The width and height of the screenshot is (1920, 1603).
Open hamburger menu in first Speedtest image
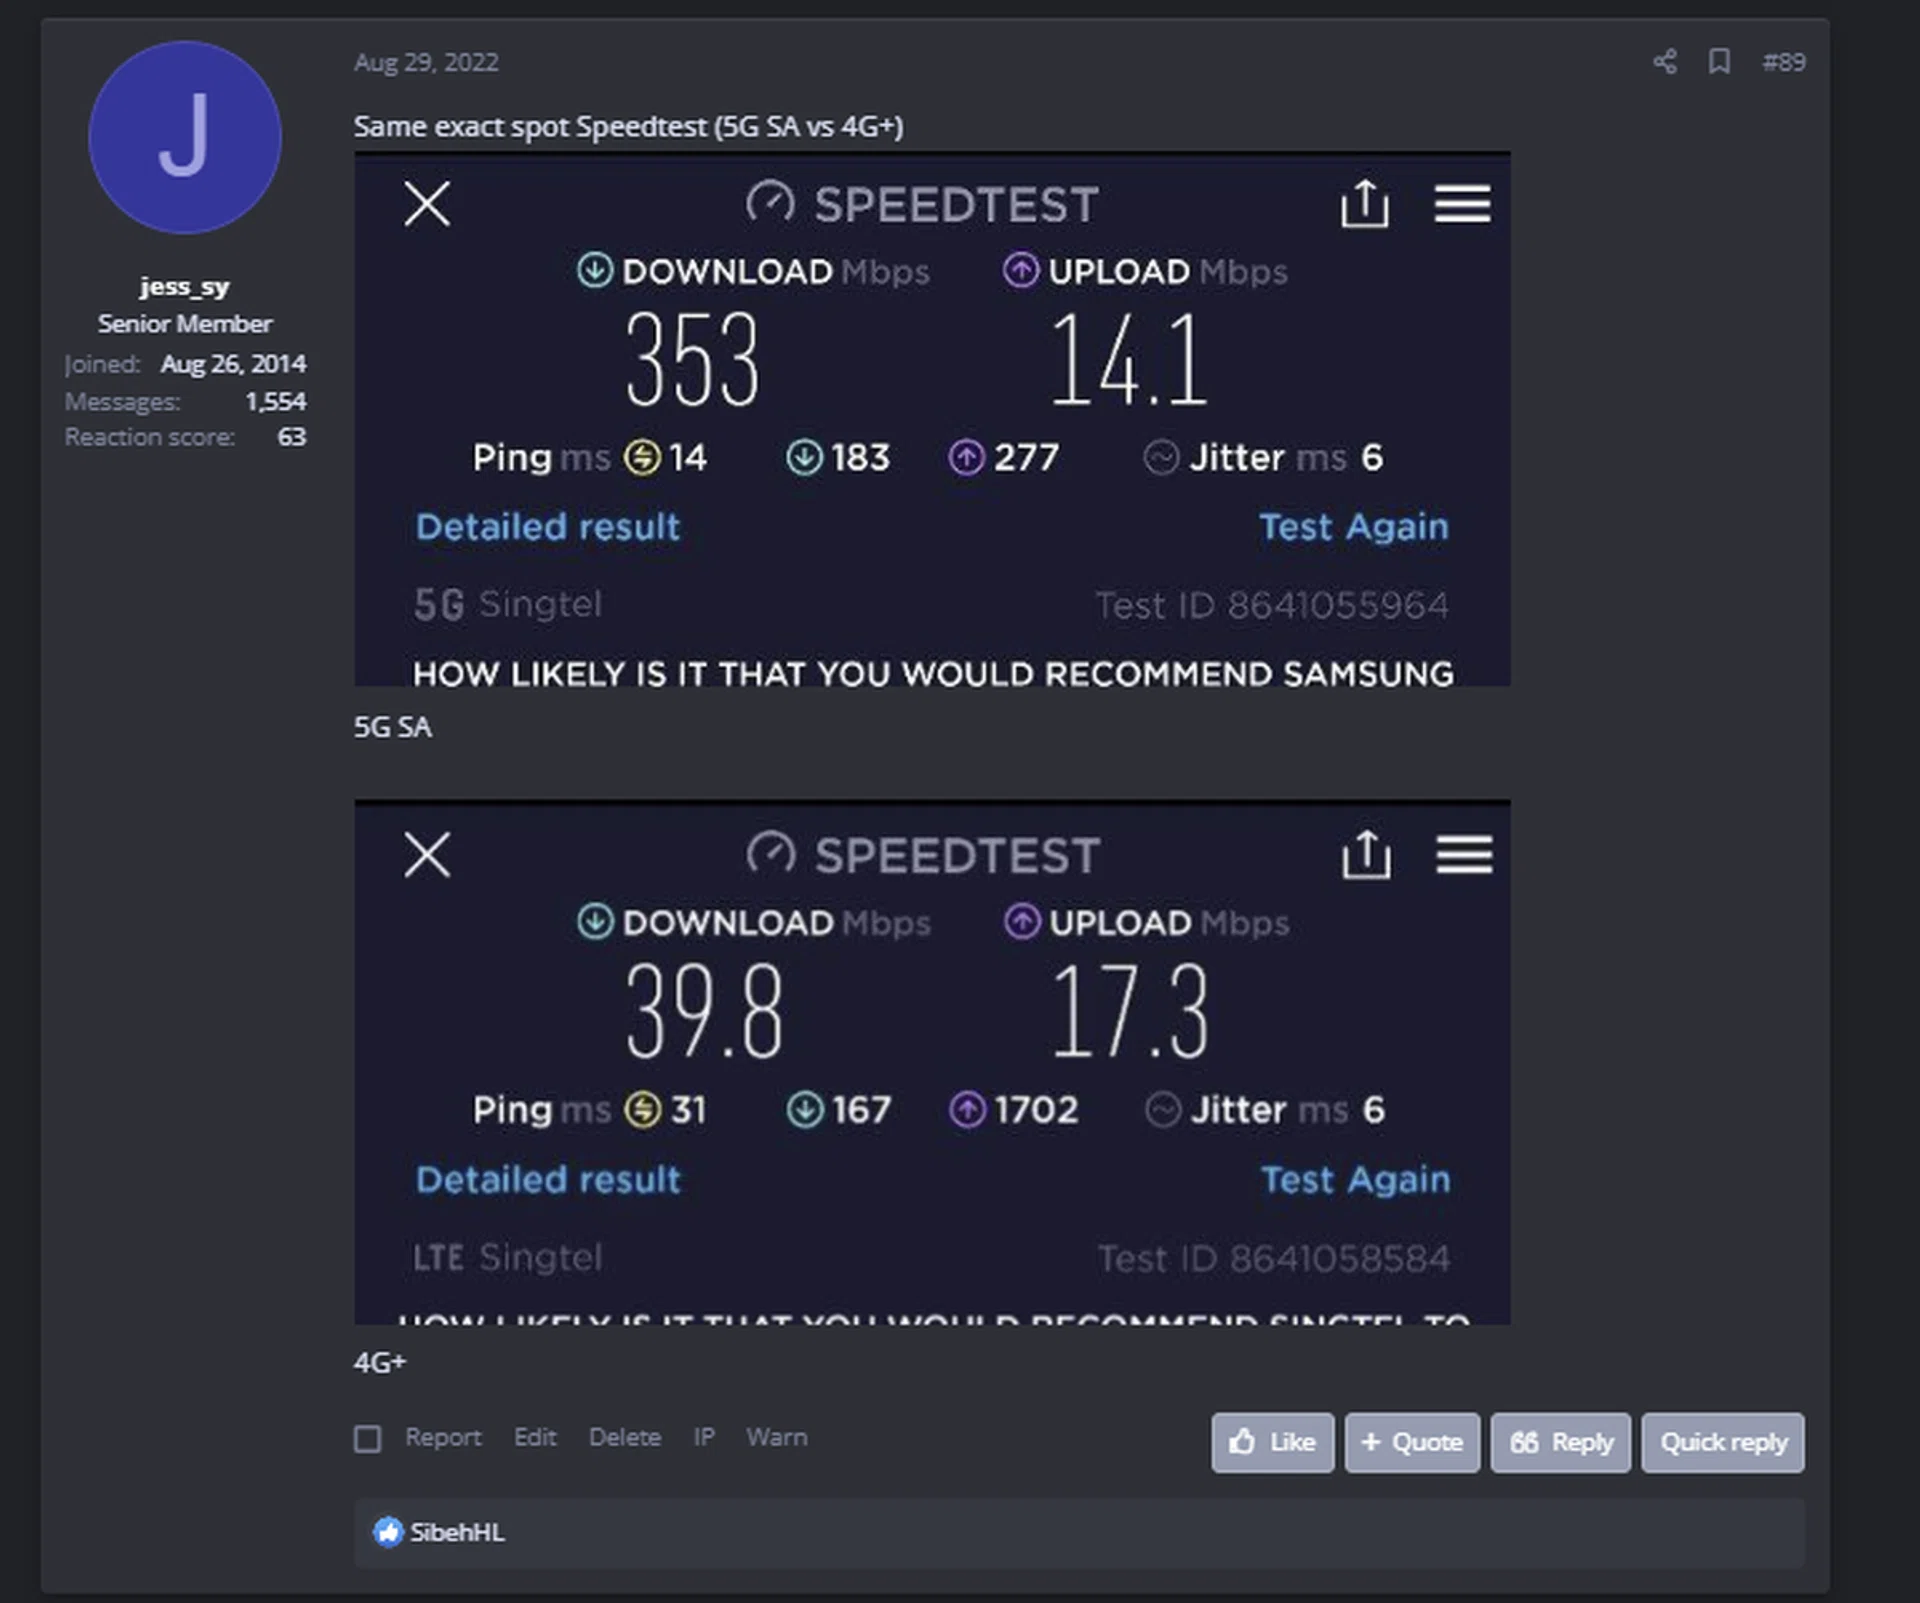point(1462,205)
